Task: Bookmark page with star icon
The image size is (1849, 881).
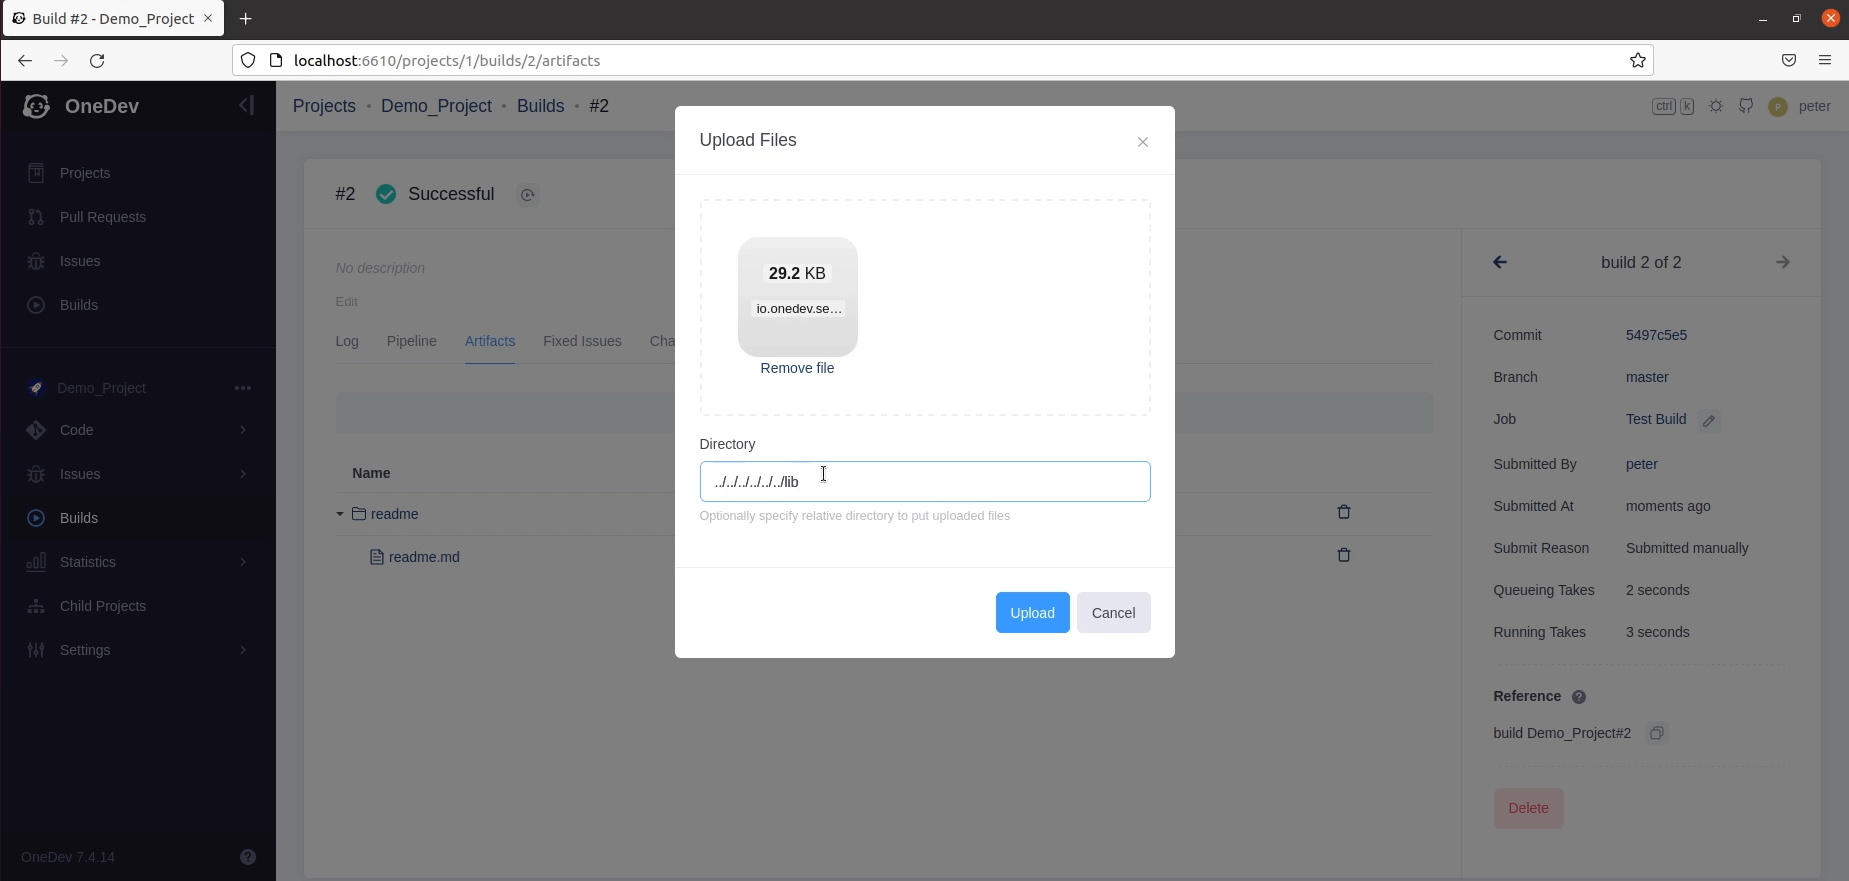Action: (1638, 60)
